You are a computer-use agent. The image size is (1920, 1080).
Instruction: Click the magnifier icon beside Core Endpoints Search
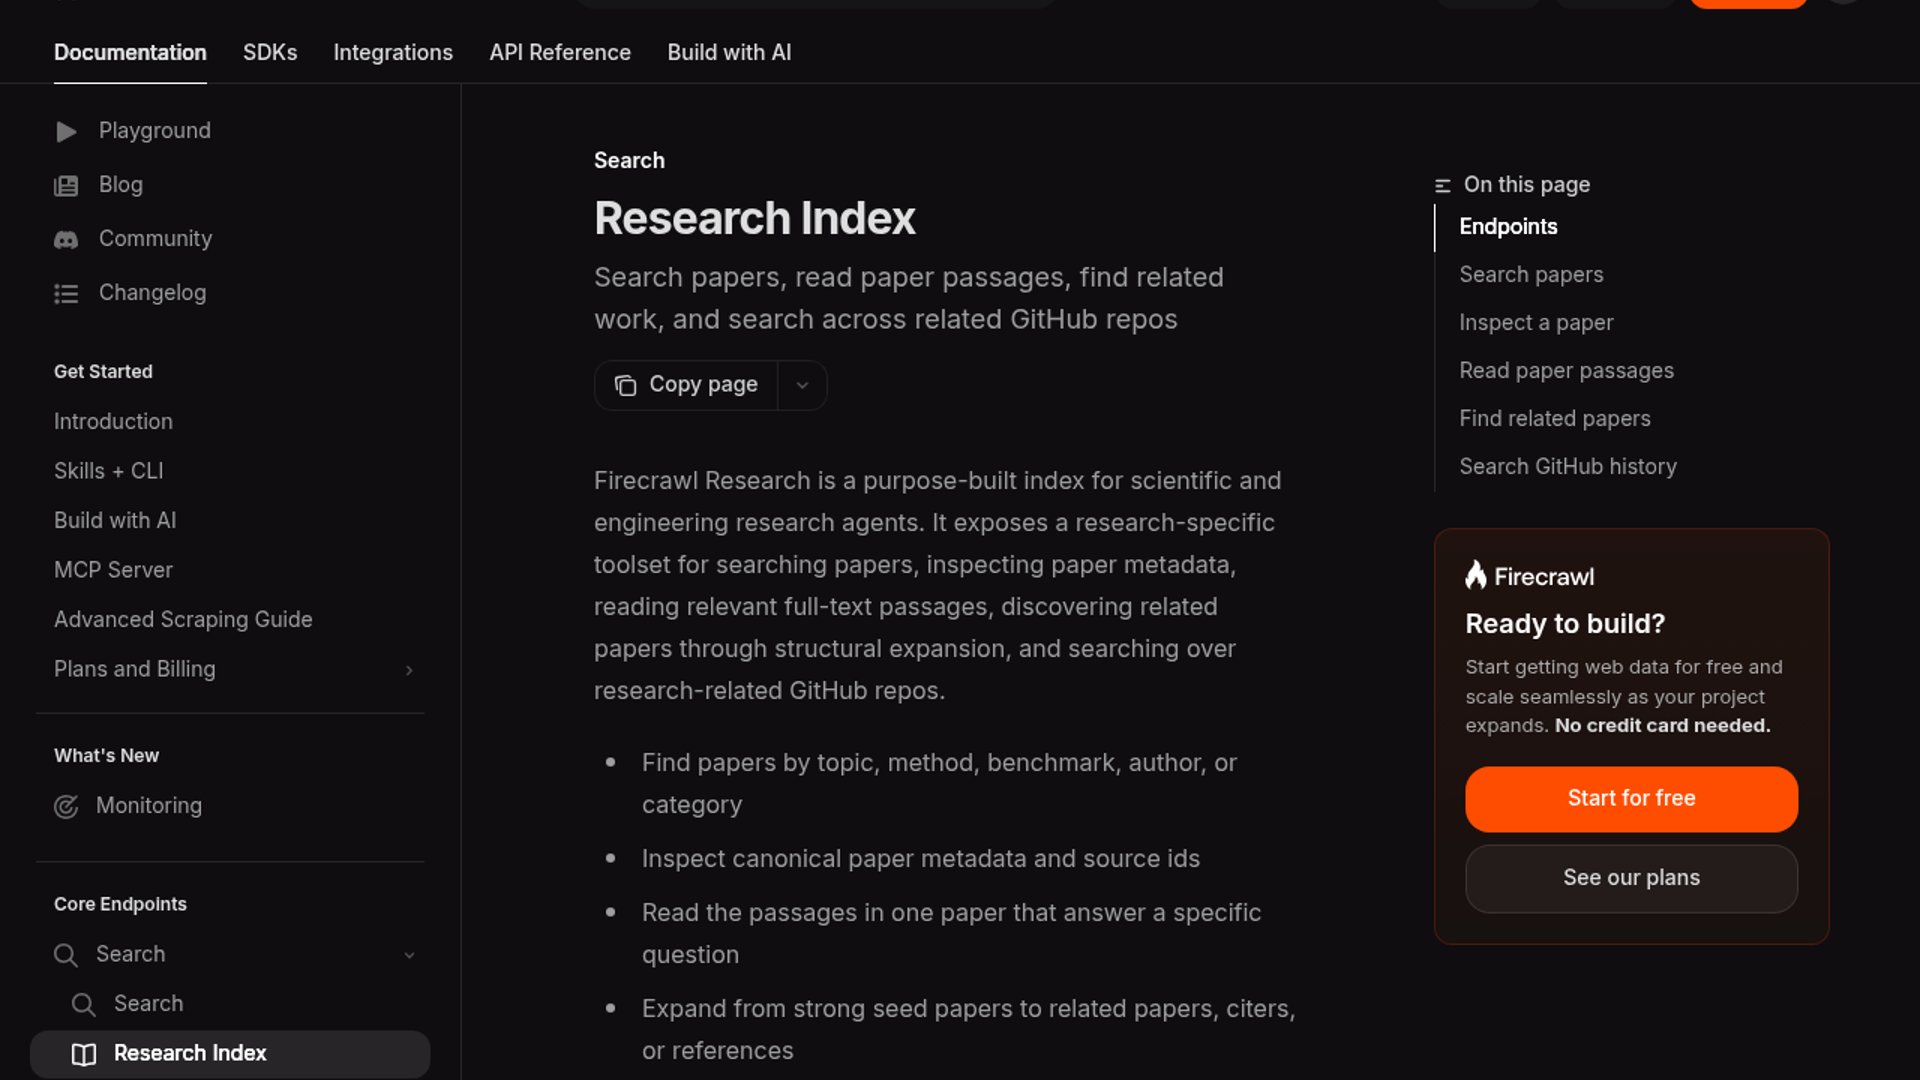pos(66,956)
